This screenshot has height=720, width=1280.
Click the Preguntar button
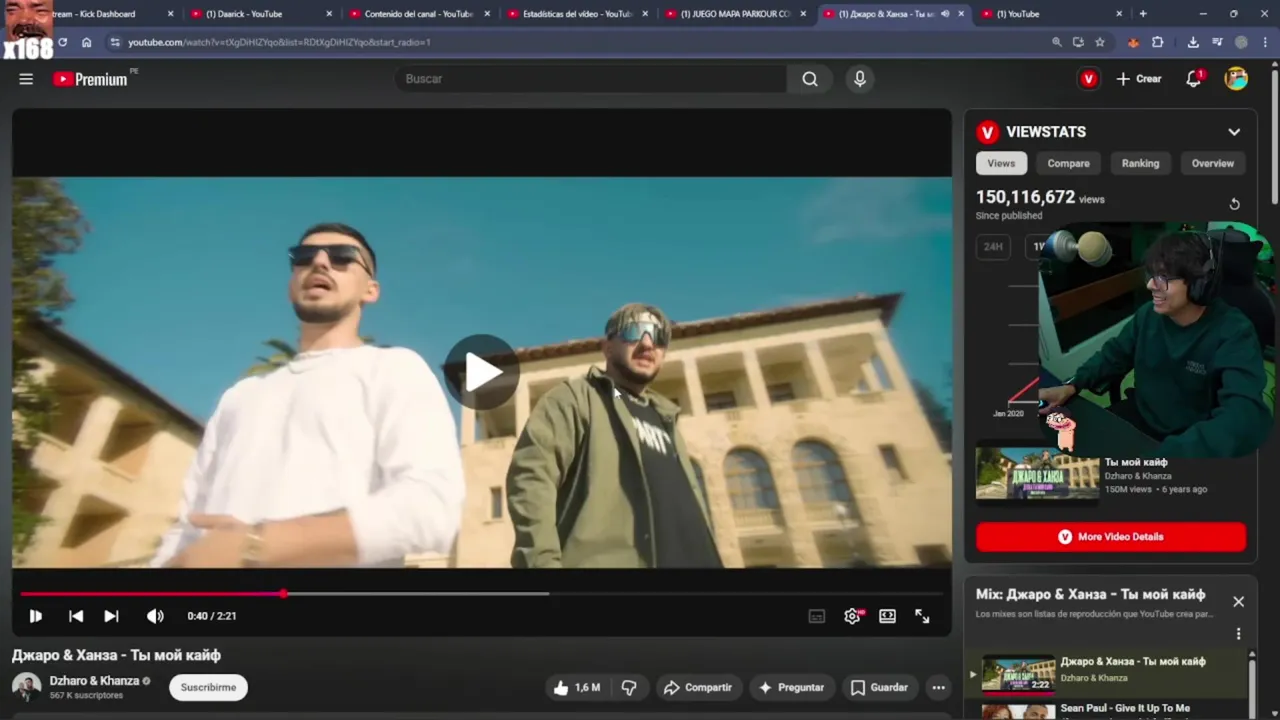coord(791,687)
